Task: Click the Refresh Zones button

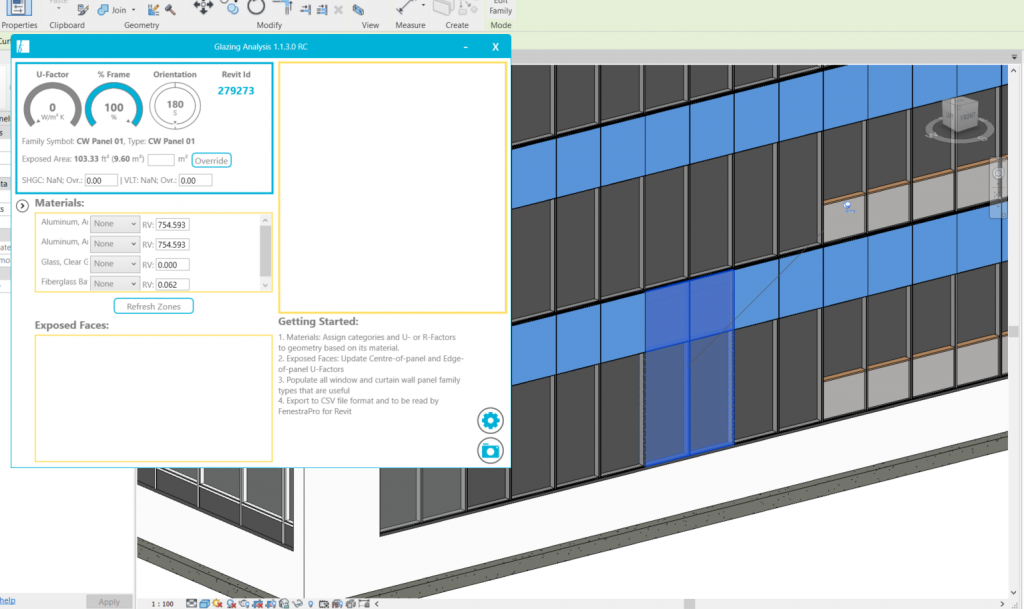Action: pyautogui.click(x=153, y=306)
